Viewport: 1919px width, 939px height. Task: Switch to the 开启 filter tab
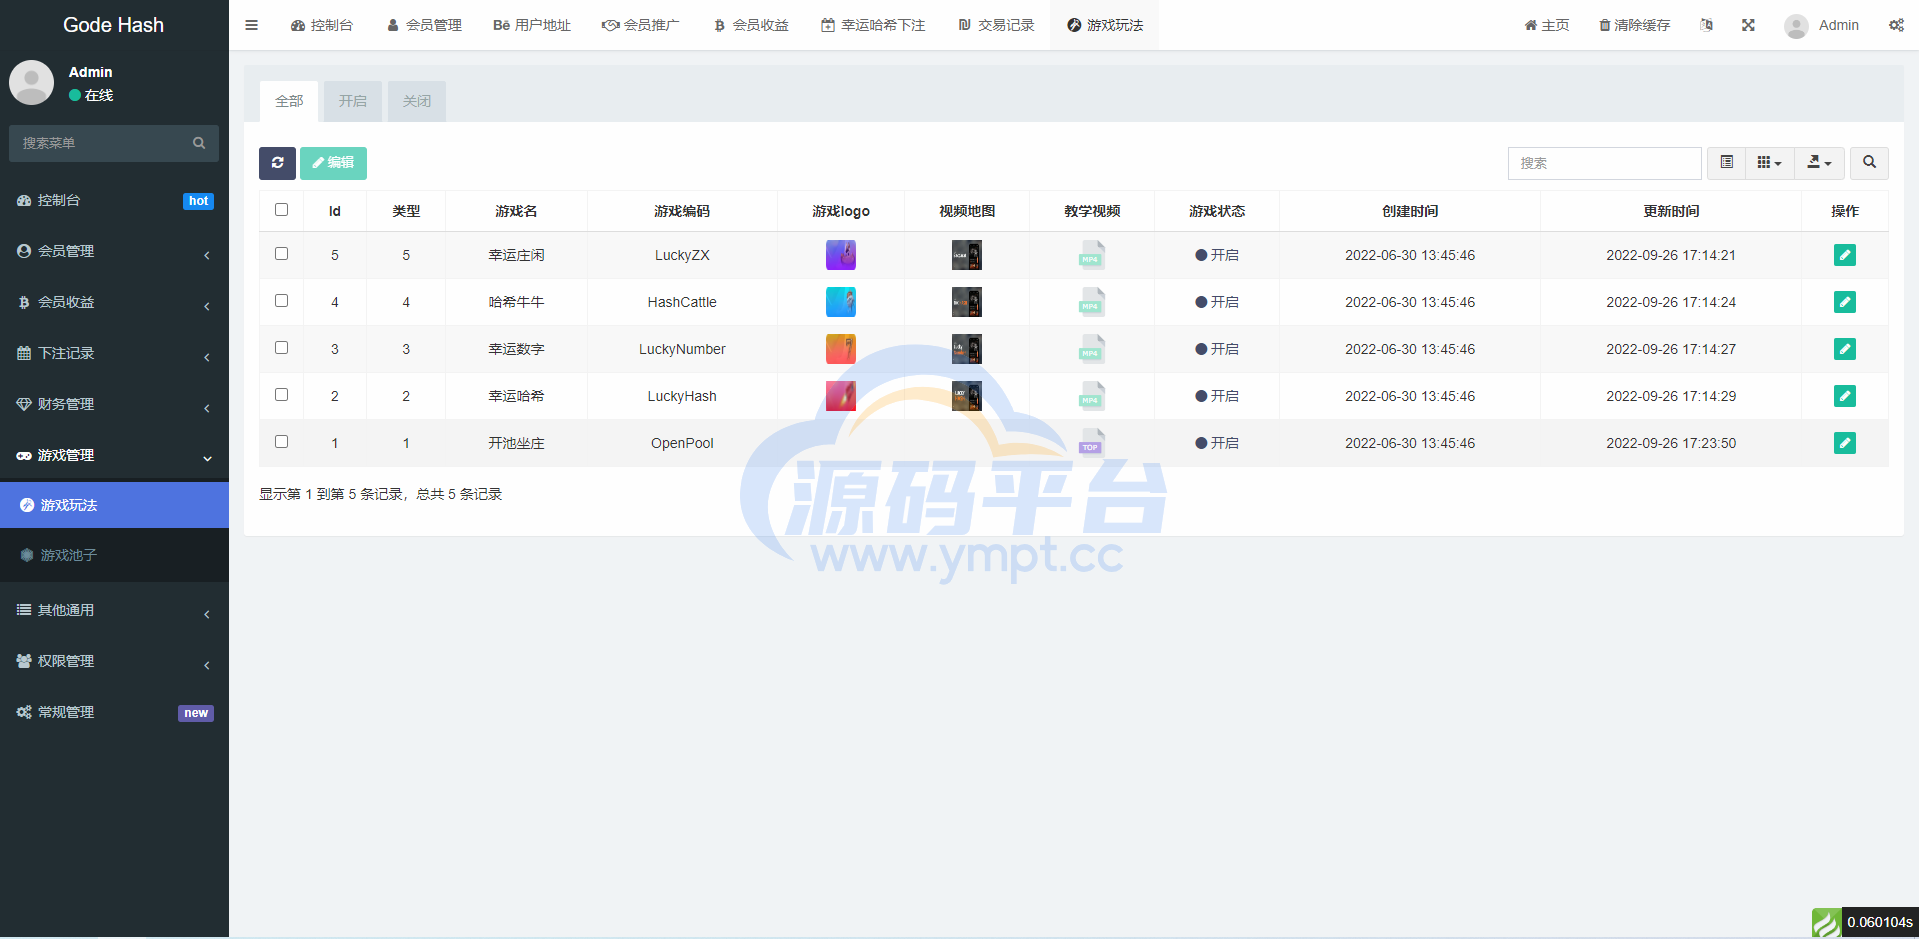click(353, 101)
